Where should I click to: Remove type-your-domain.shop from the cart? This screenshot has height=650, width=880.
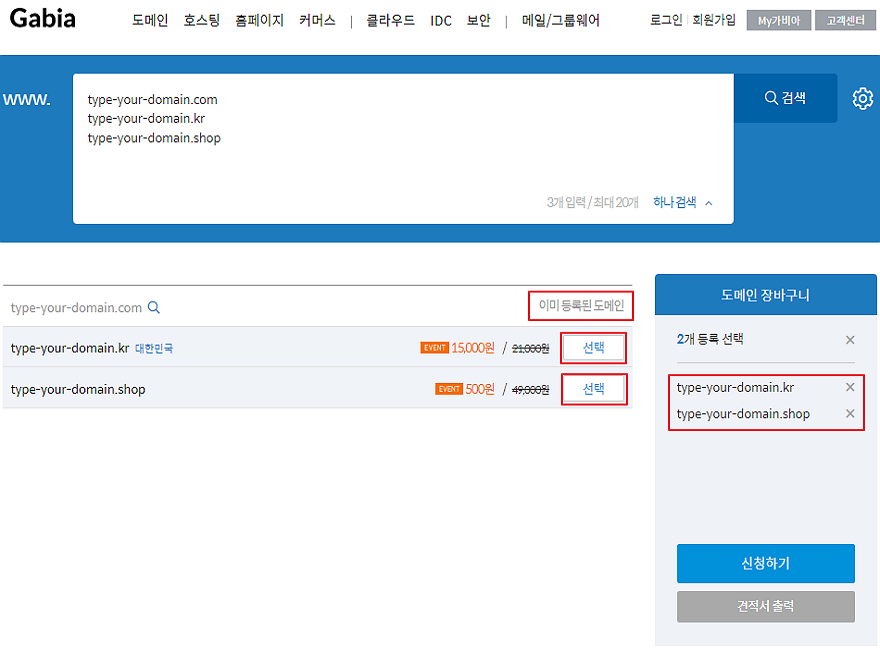pyautogui.click(x=850, y=414)
